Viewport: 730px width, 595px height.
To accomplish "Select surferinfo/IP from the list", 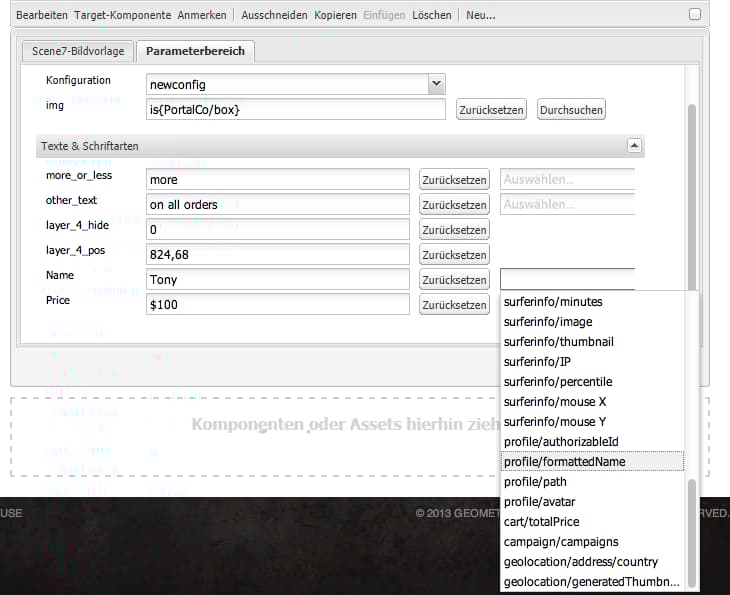I will pos(592,362).
